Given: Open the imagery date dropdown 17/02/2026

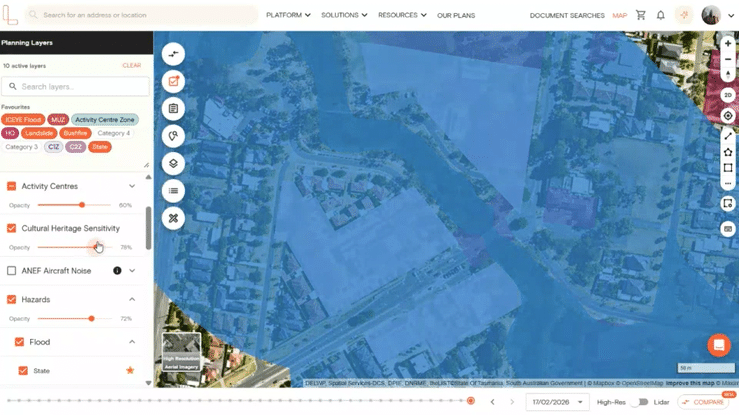Looking at the screenshot, I should coord(557,402).
